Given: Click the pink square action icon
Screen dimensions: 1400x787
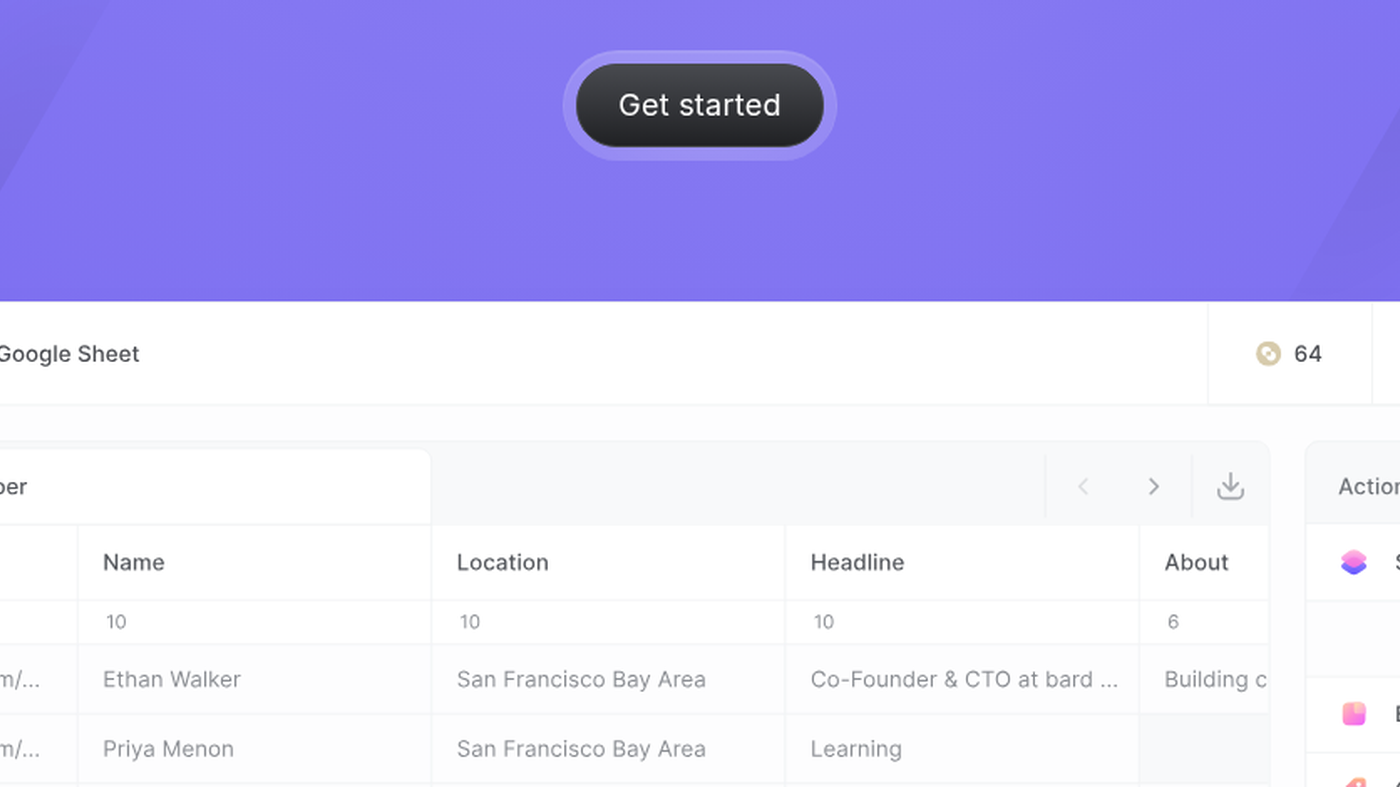Looking at the screenshot, I should point(1354,714).
